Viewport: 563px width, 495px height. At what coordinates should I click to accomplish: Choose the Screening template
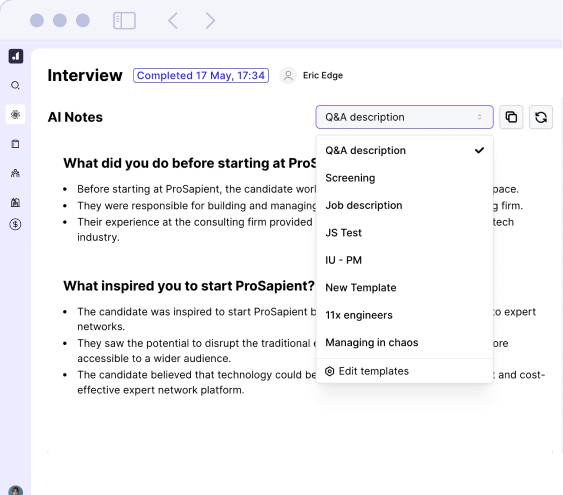(x=404, y=178)
